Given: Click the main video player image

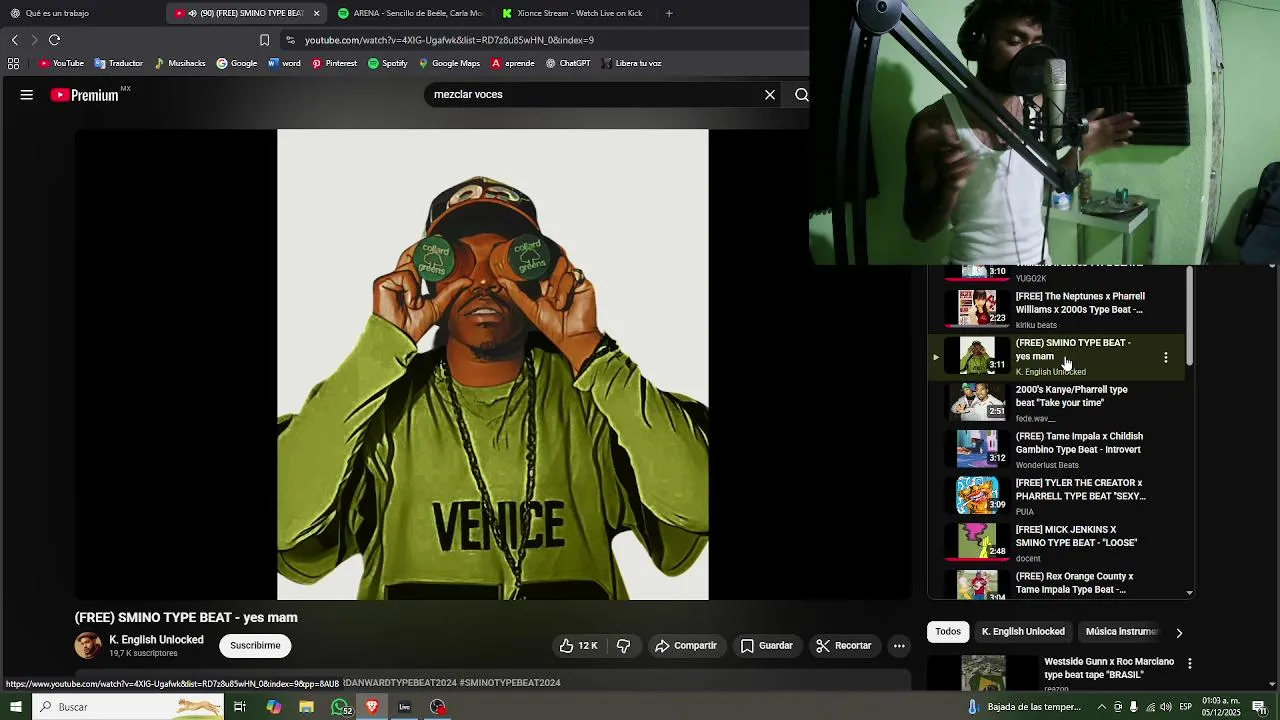Looking at the screenshot, I should (493, 365).
